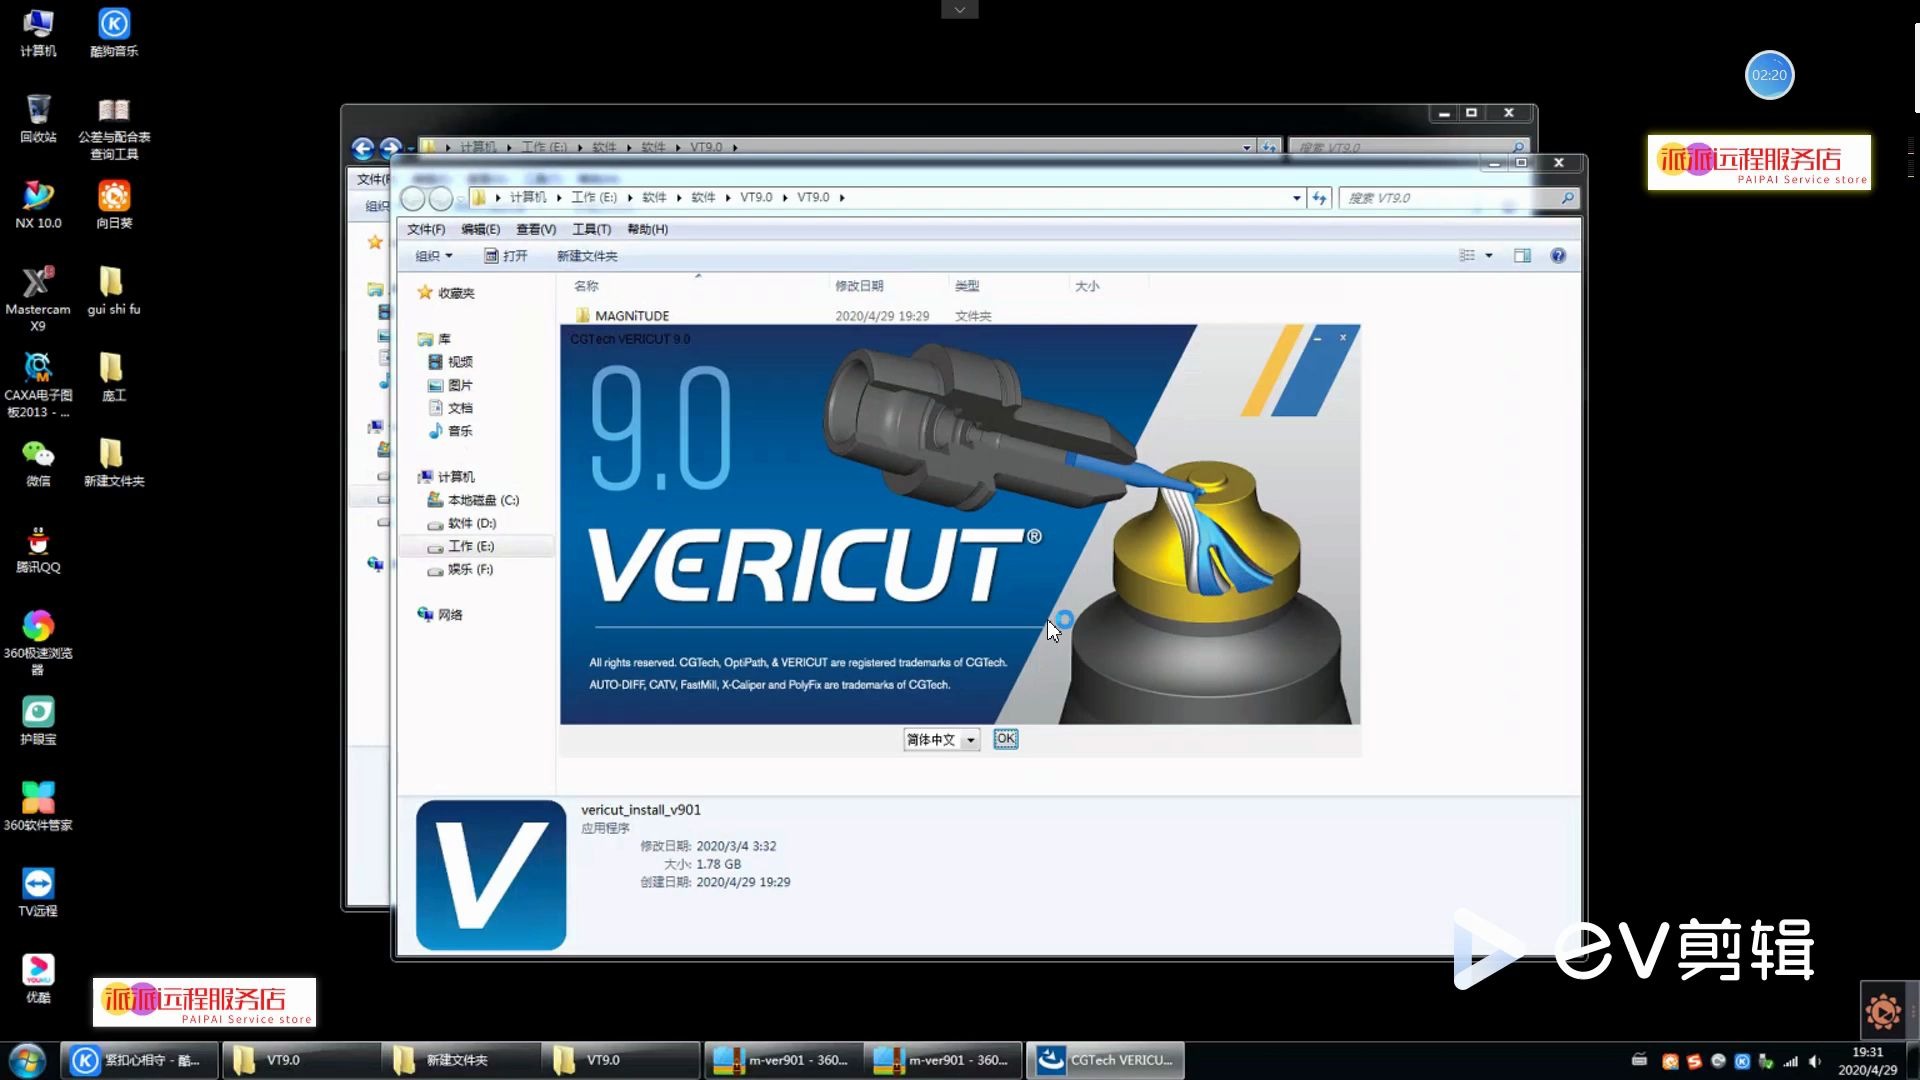Open 公差与配合表查询工具 desktop icon

(114, 127)
